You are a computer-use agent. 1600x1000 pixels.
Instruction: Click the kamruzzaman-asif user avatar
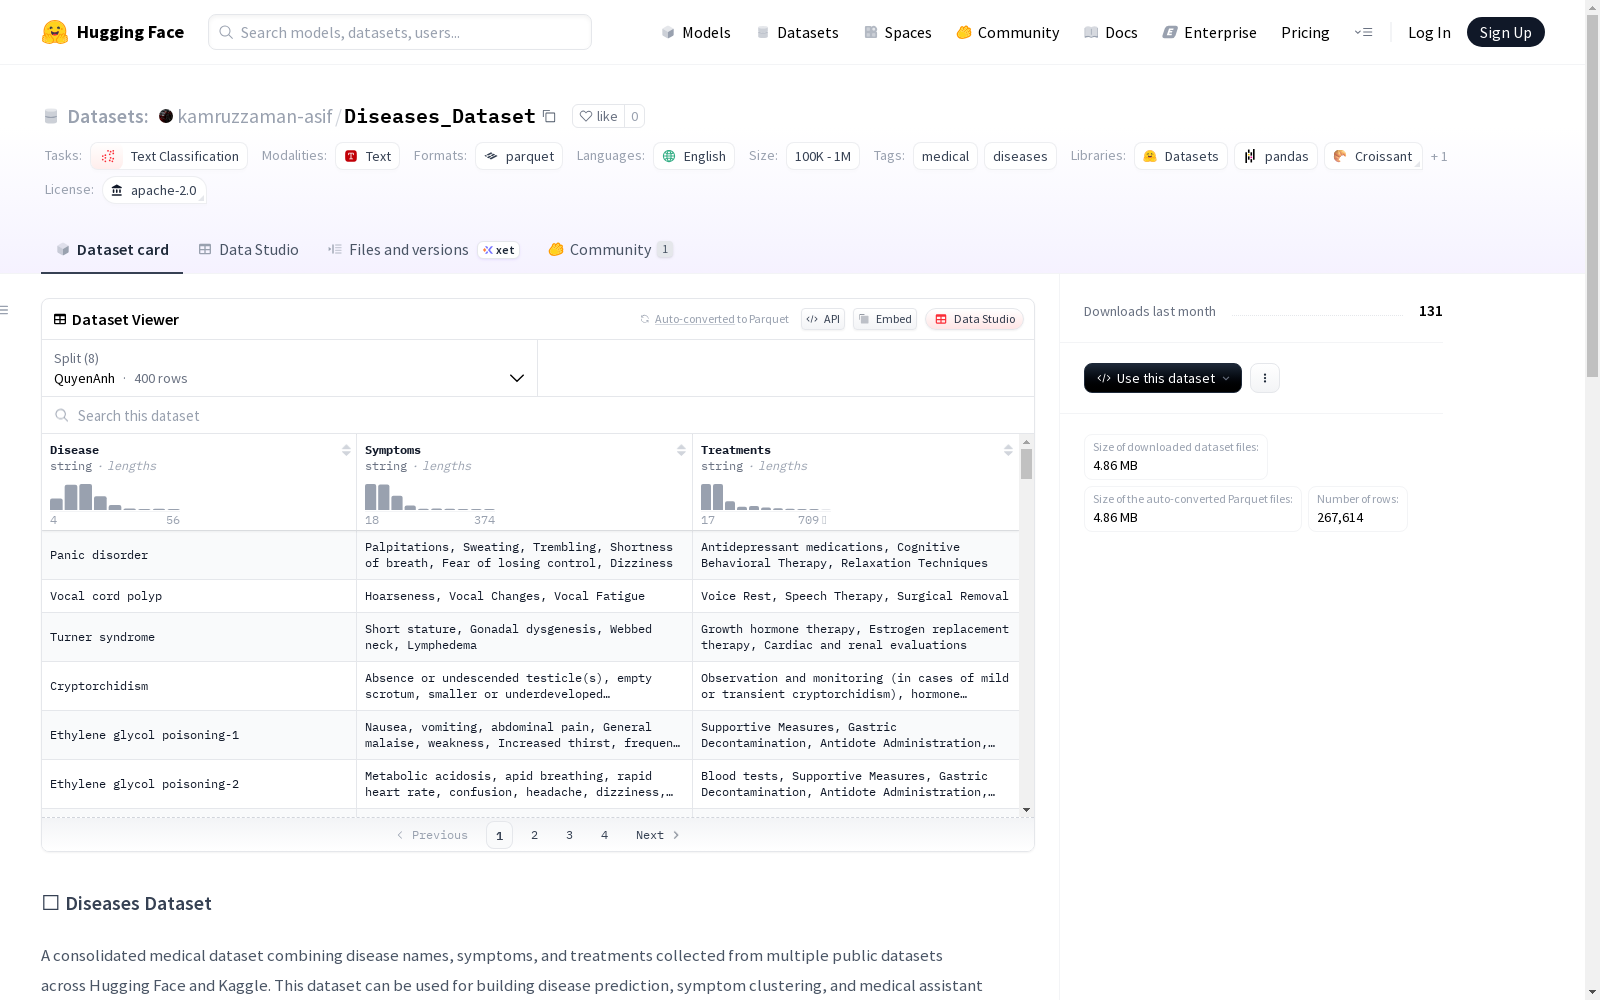click(x=166, y=116)
